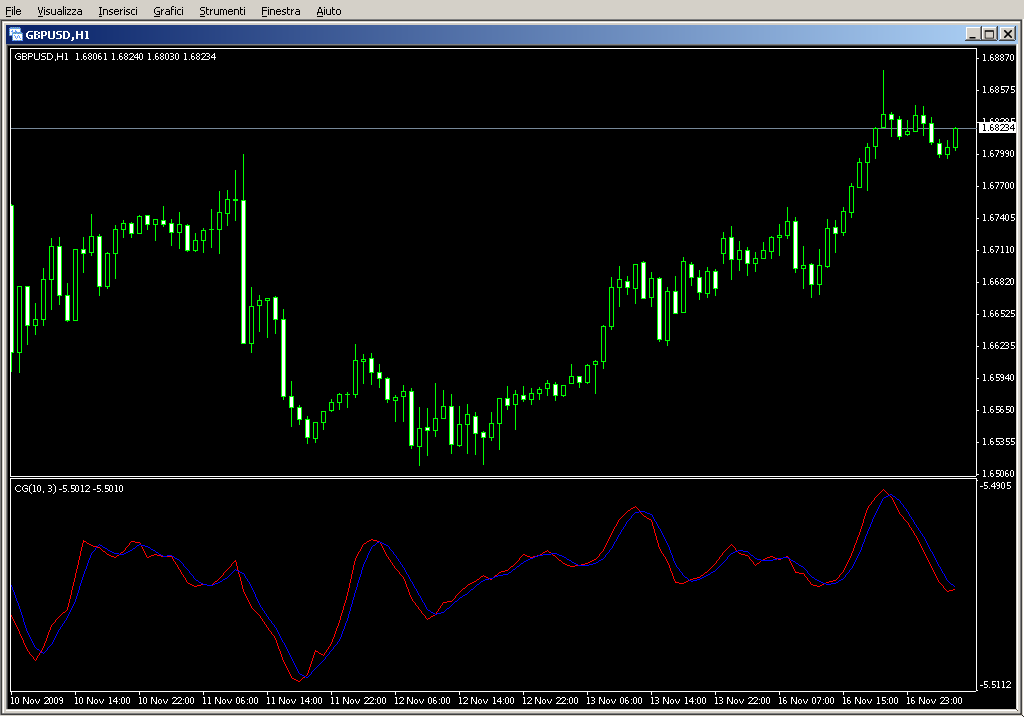Click the 1.67700 price scale label
The width and height of the screenshot is (1024, 717).
(x=998, y=185)
